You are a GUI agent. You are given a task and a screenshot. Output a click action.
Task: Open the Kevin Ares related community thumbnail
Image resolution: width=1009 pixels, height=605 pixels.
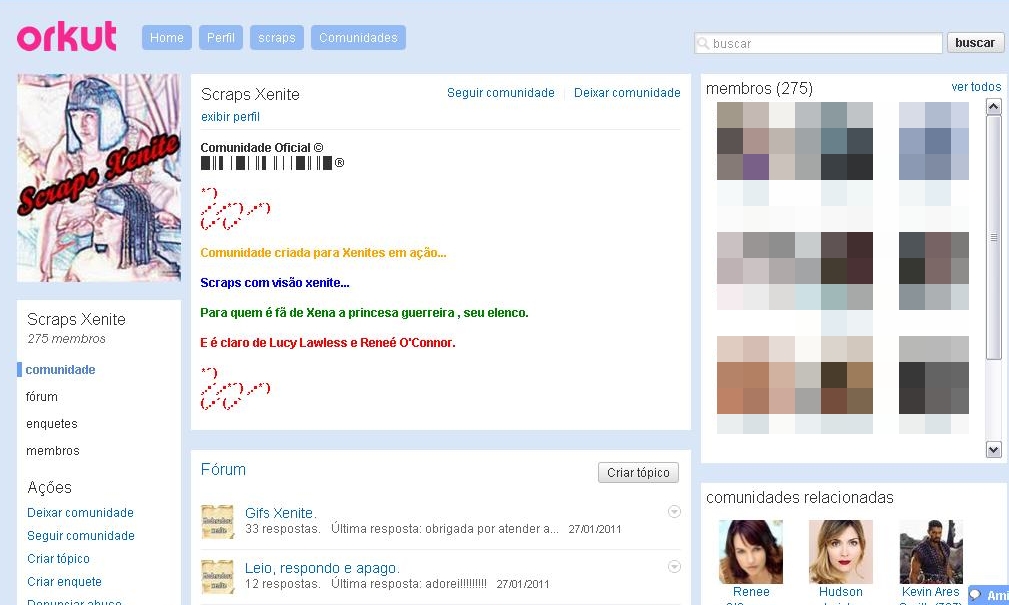pos(931,552)
